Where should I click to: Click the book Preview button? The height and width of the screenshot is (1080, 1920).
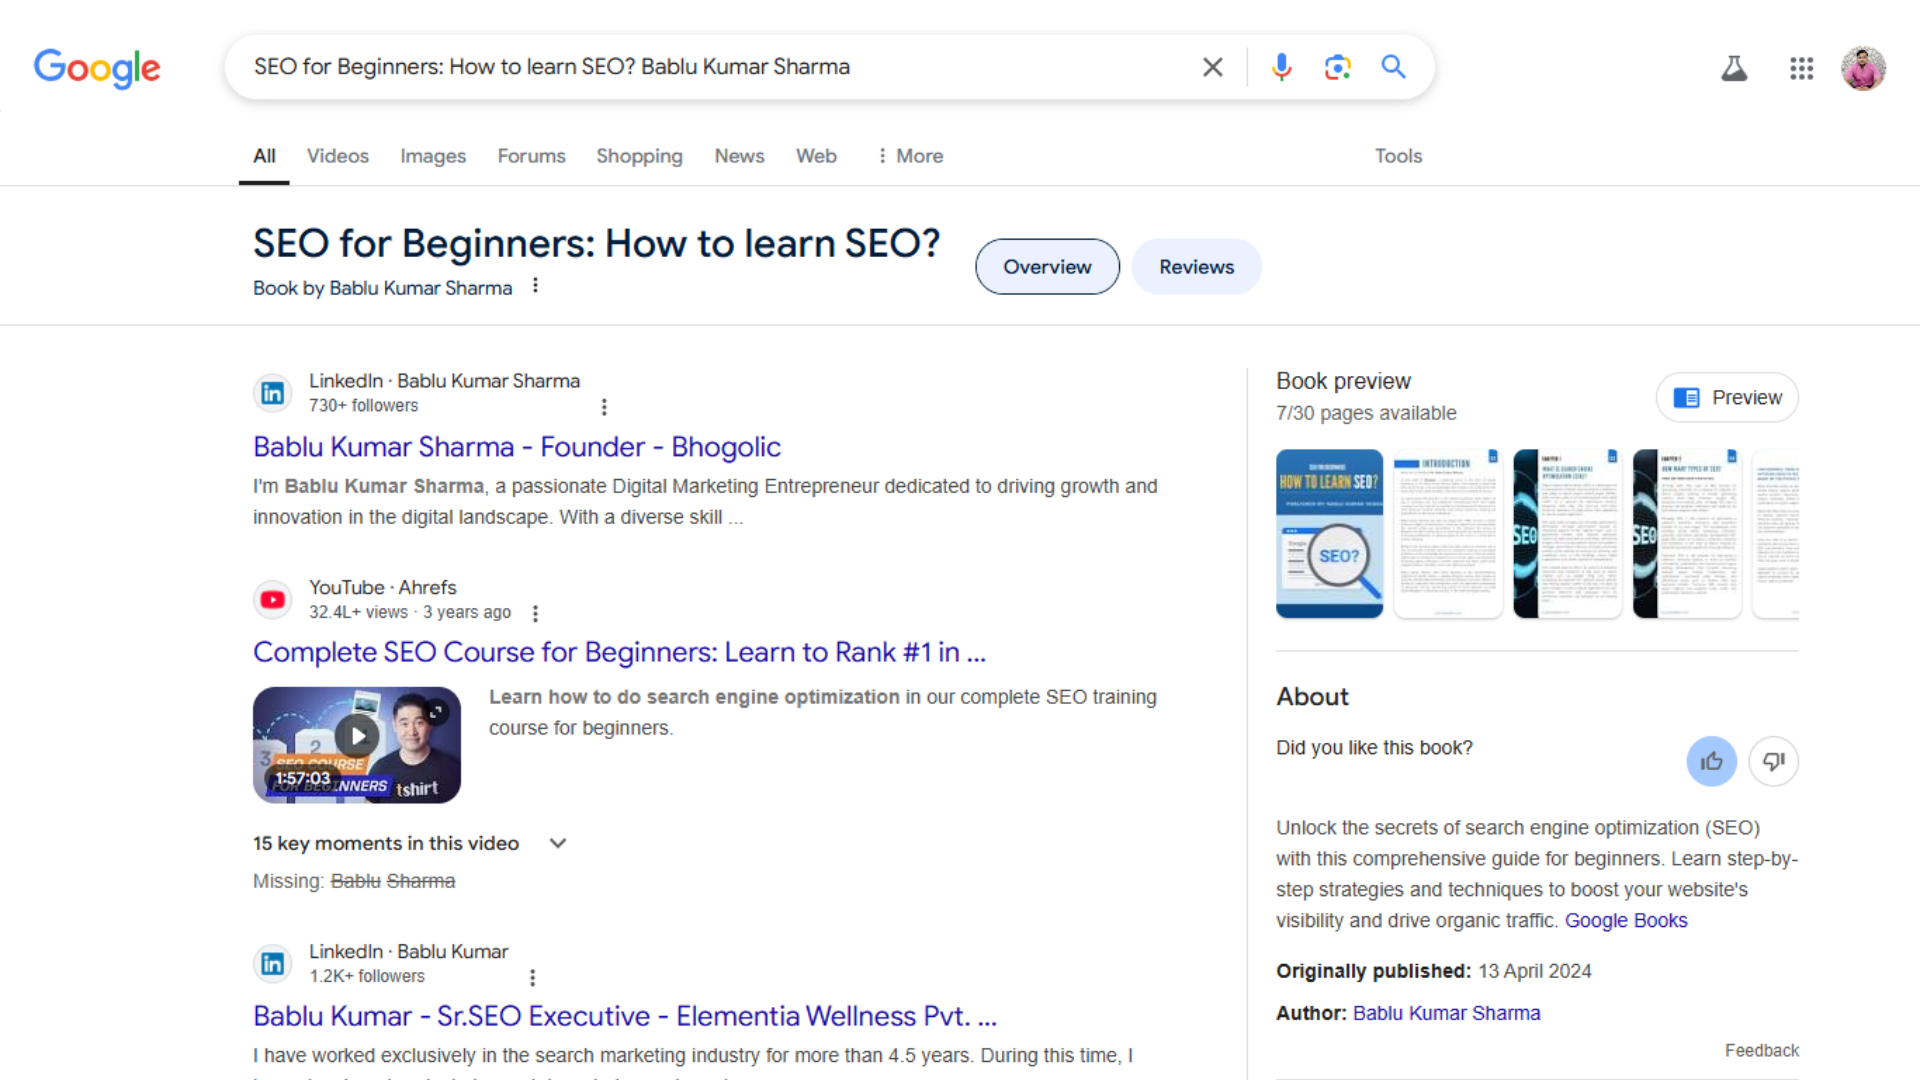1727,397
